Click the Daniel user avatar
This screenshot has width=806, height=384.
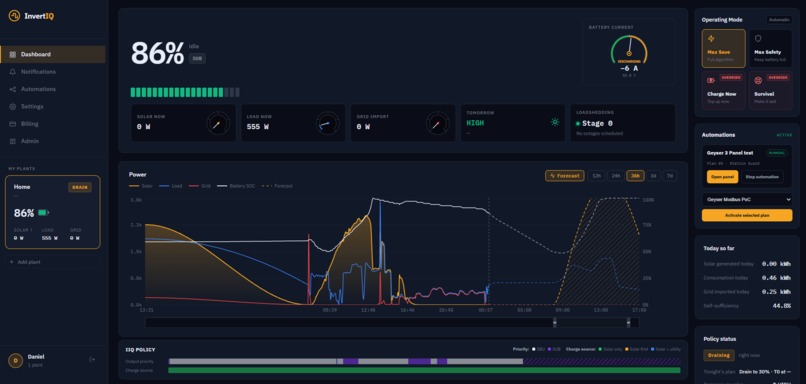(x=15, y=360)
